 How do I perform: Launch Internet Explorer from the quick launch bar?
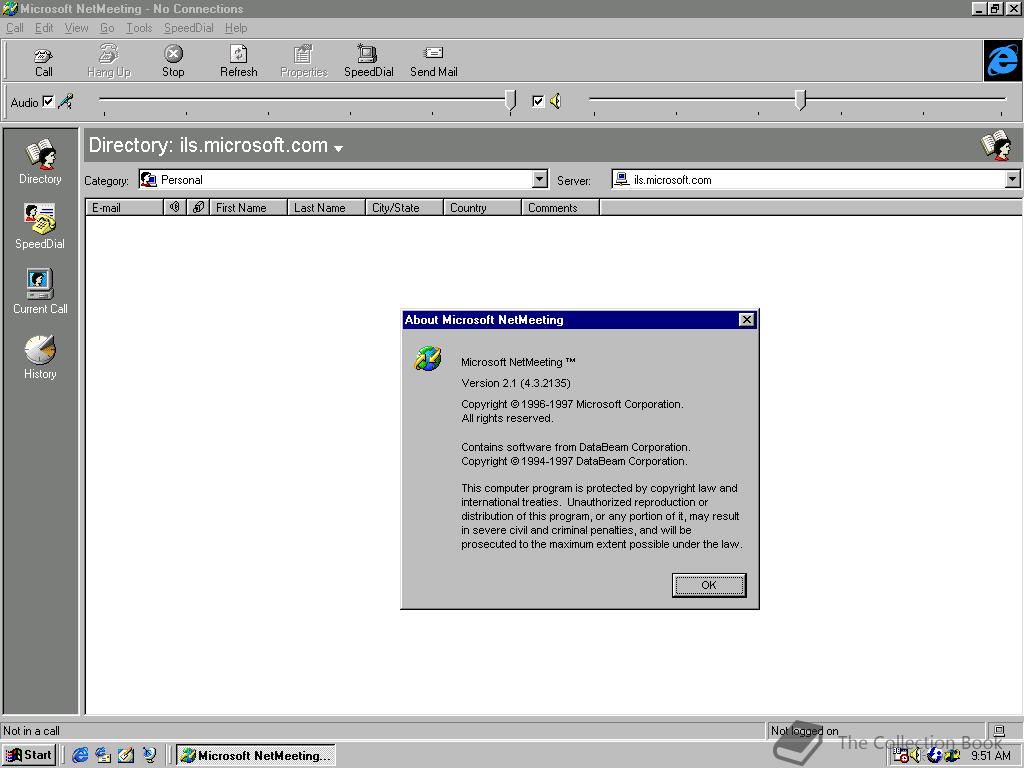[x=80, y=755]
